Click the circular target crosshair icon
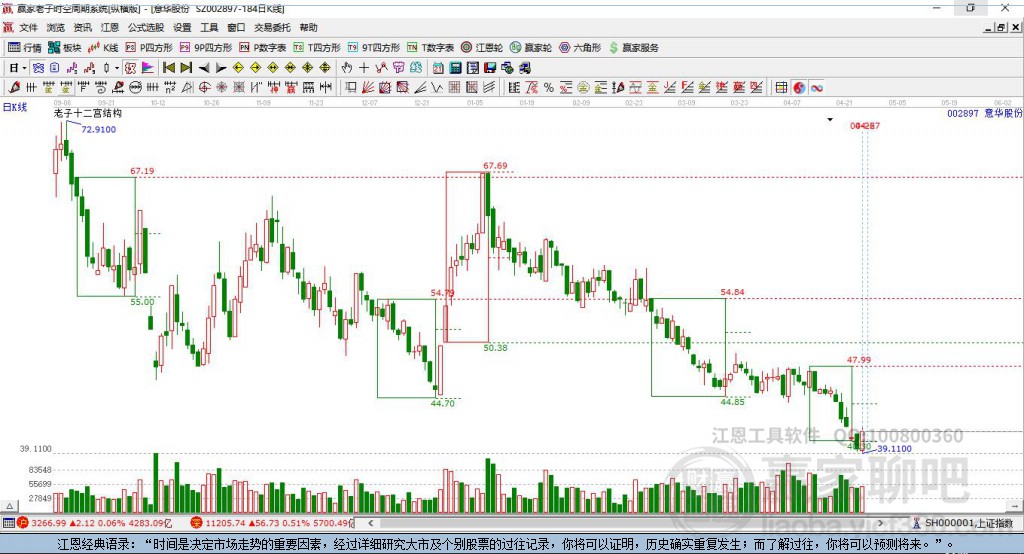Image resolution: width=1024 pixels, height=554 pixels. [x=204, y=88]
